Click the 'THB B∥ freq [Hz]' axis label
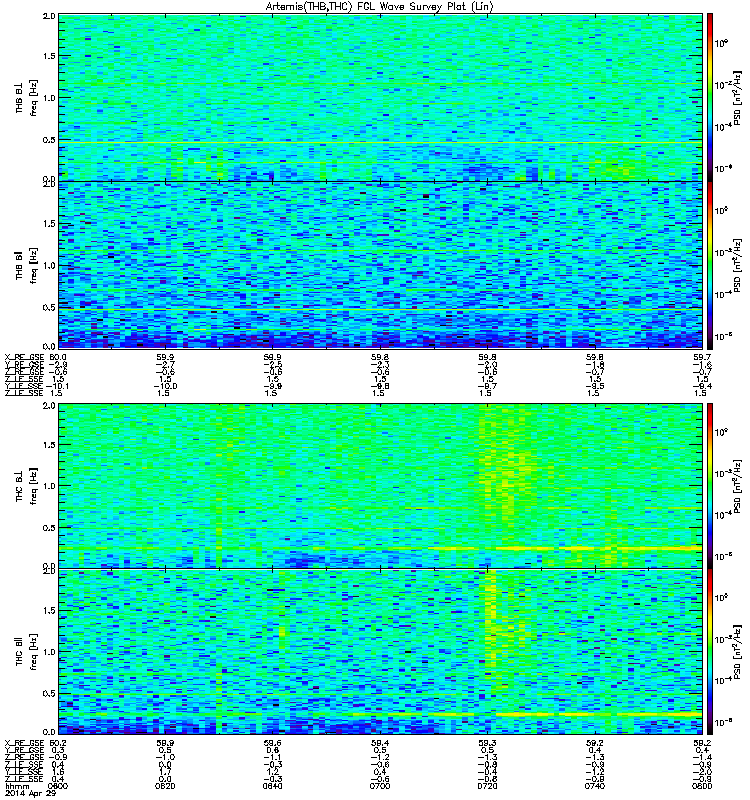 click(x=26, y=265)
